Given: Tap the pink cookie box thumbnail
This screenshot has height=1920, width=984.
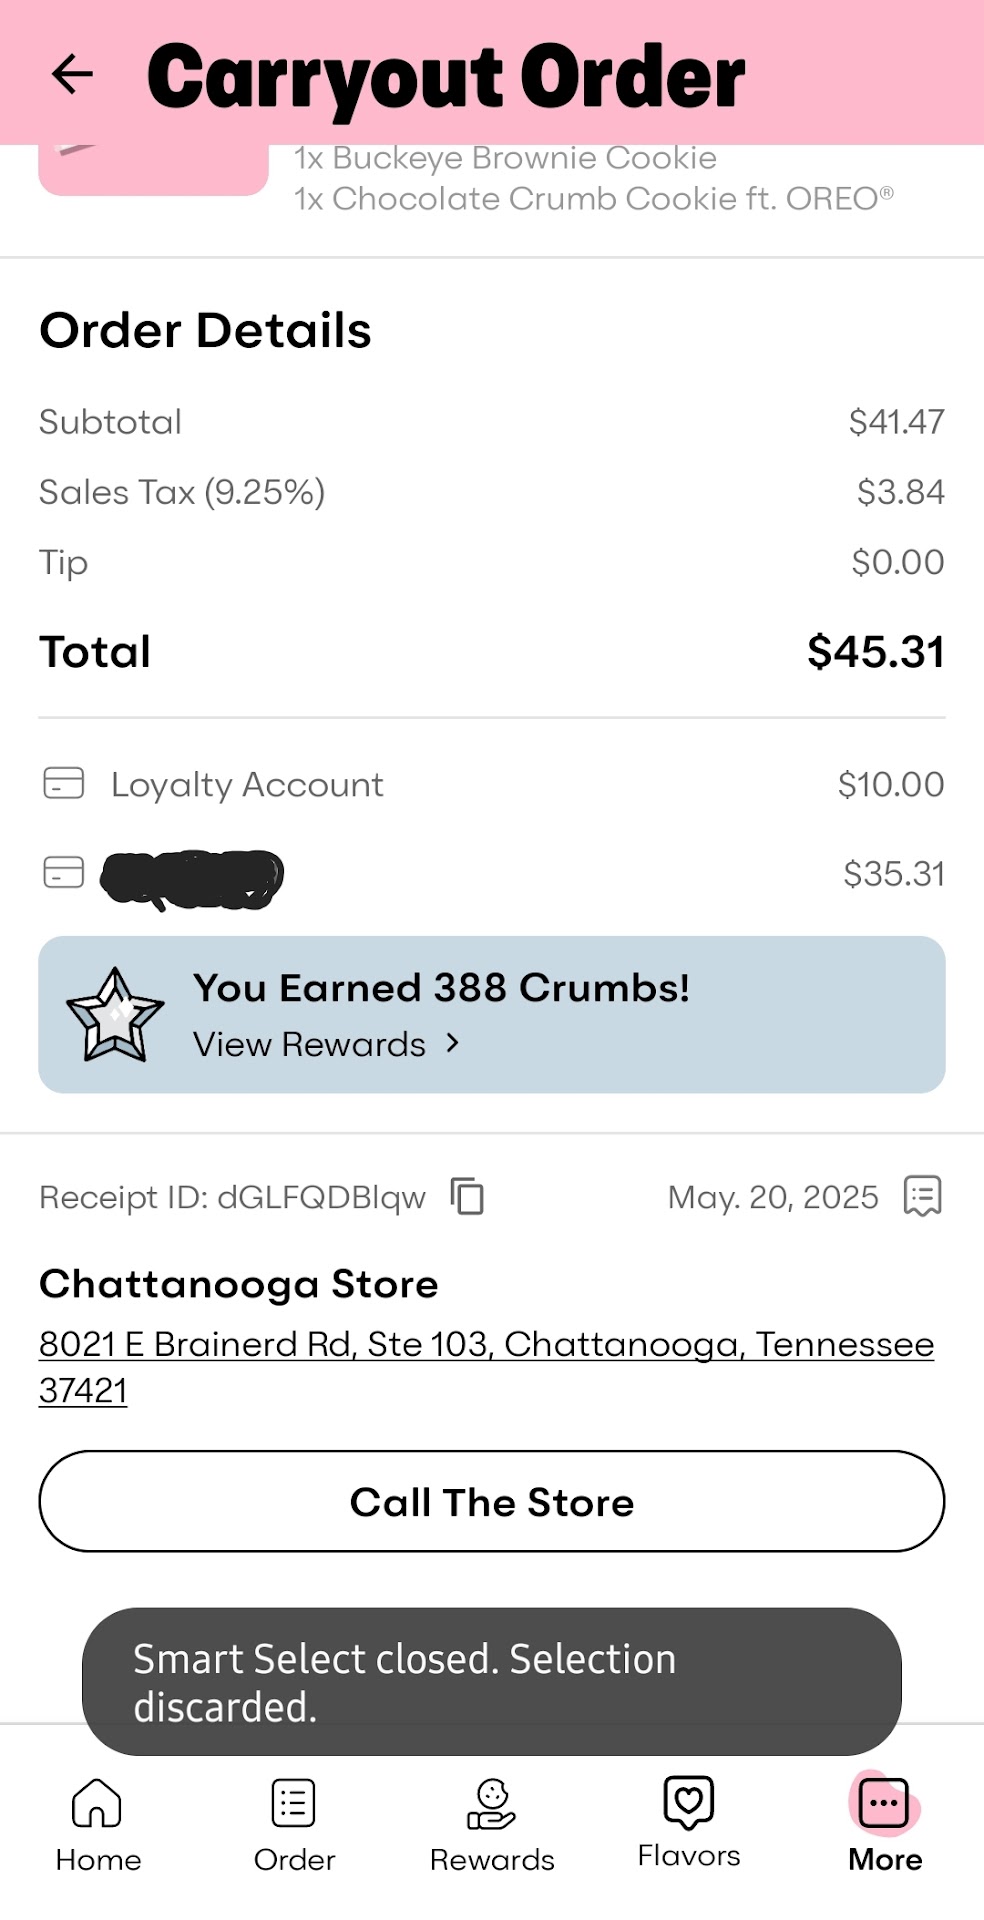Looking at the screenshot, I should point(153,169).
